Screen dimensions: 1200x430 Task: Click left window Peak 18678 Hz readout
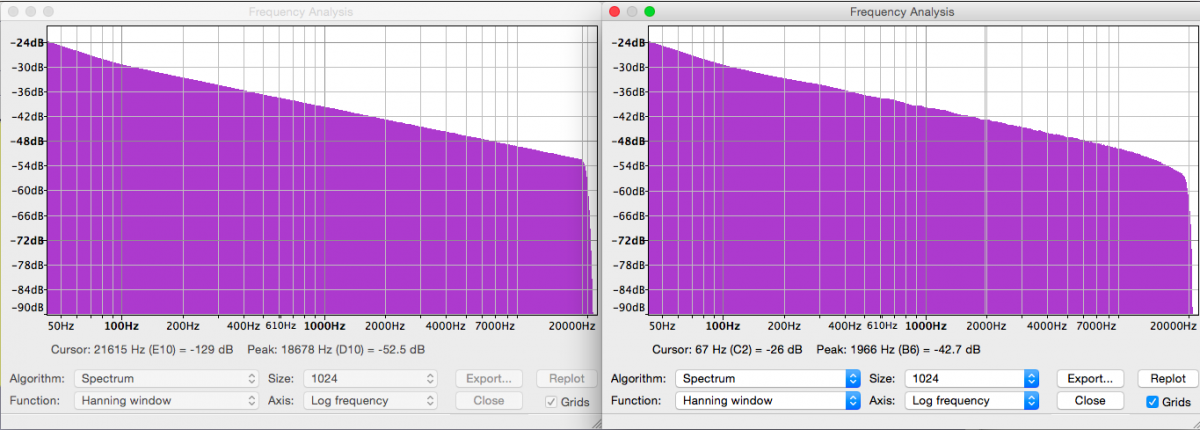pyautogui.click(x=341, y=350)
